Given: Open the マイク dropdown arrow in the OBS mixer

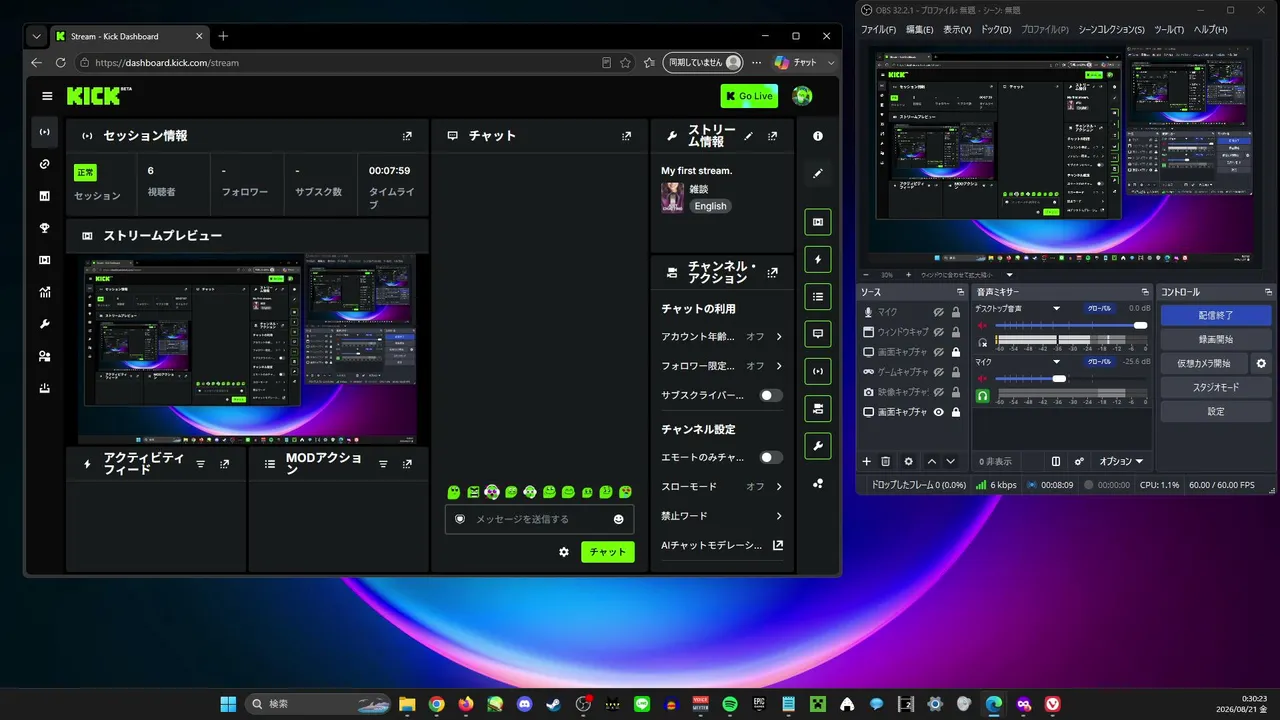Looking at the screenshot, I should click(1056, 362).
